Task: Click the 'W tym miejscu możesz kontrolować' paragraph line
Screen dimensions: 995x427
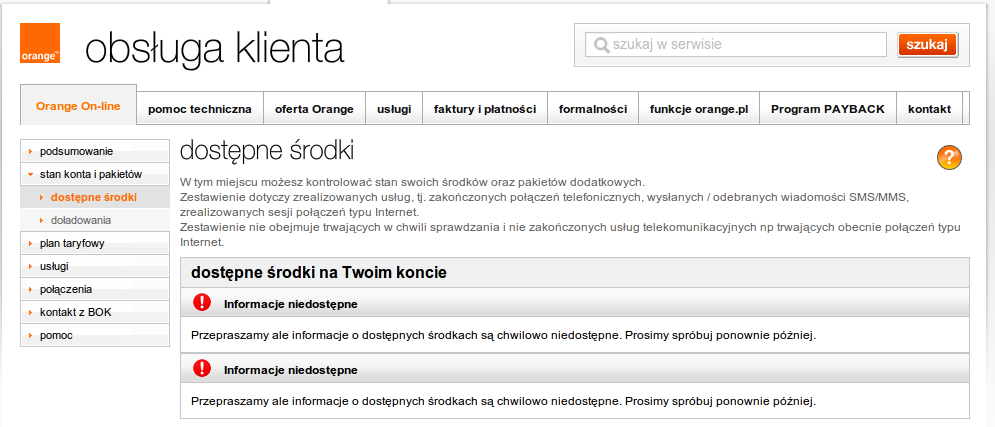Action: pyautogui.click(x=412, y=181)
